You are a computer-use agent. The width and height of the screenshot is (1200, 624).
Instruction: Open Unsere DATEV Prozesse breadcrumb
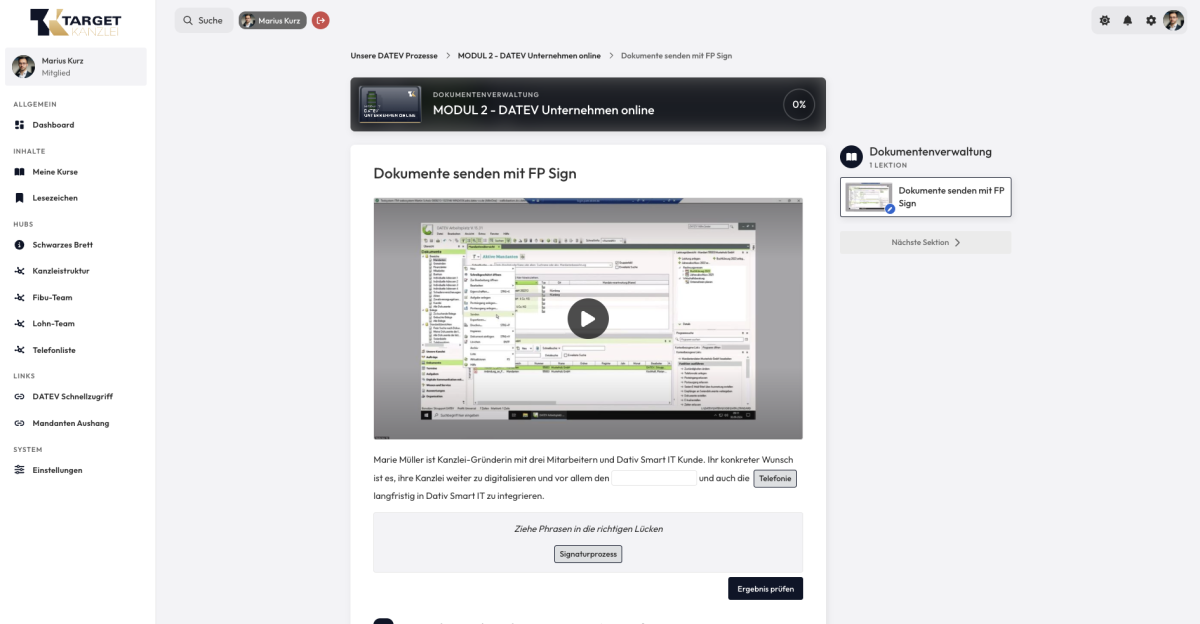click(394, 56)
